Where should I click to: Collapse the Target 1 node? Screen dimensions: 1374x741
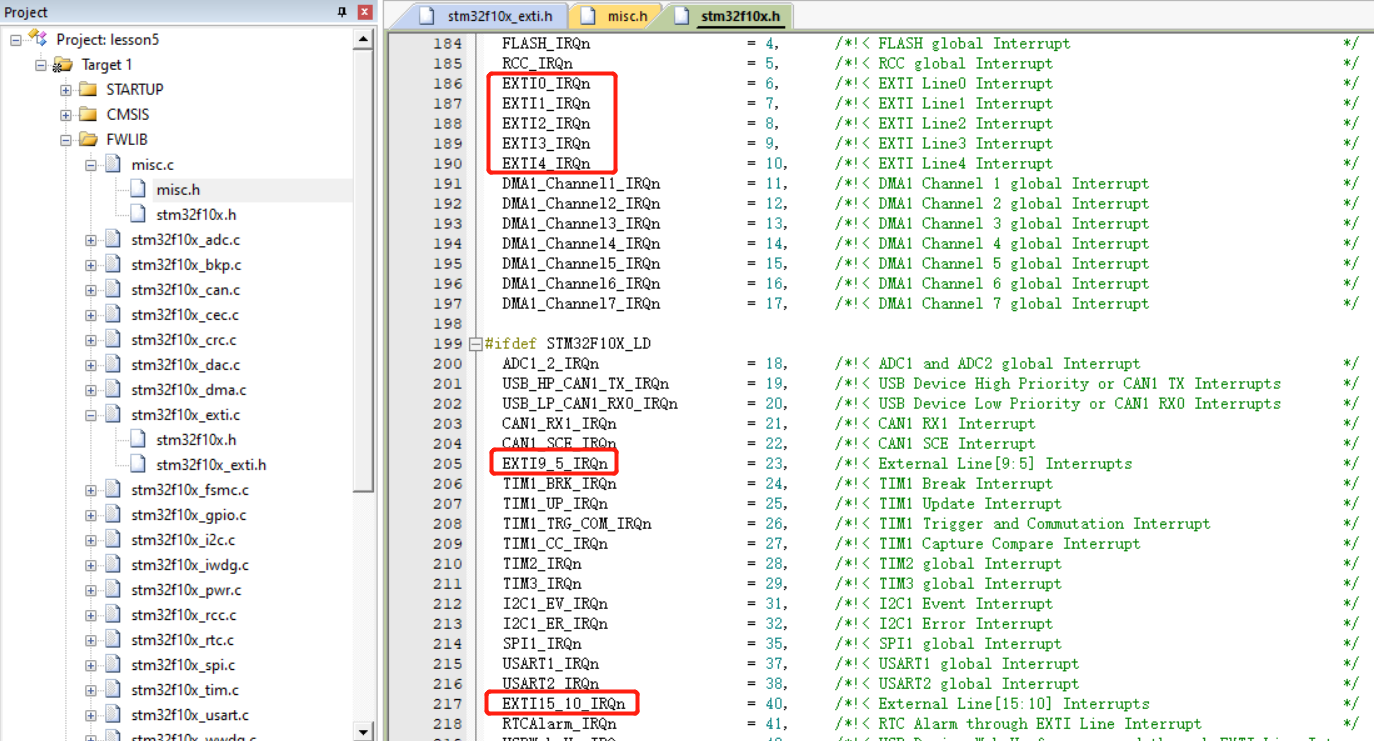(41, 65)
